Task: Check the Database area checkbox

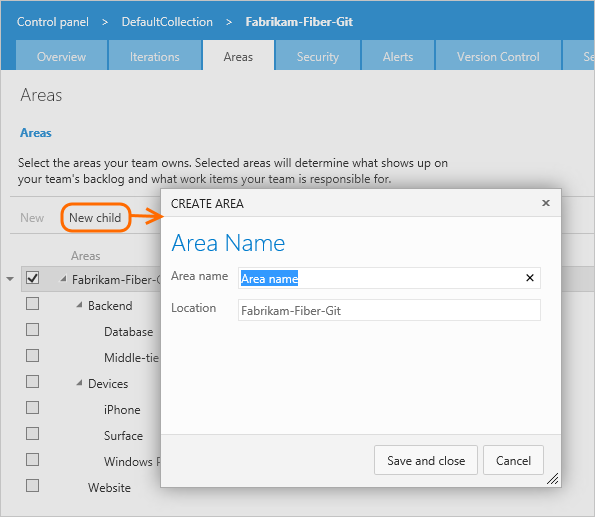Action: [x=32, y=329]
